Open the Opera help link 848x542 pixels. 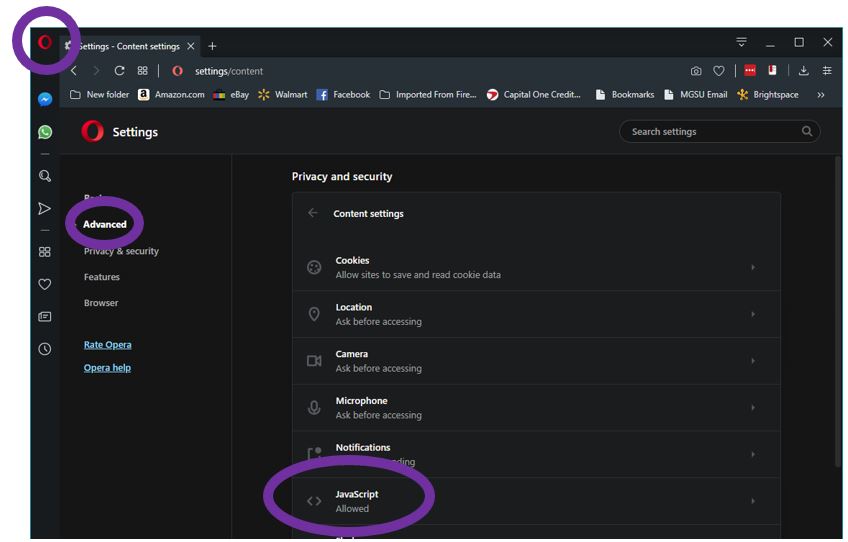(x=107, y=368)
